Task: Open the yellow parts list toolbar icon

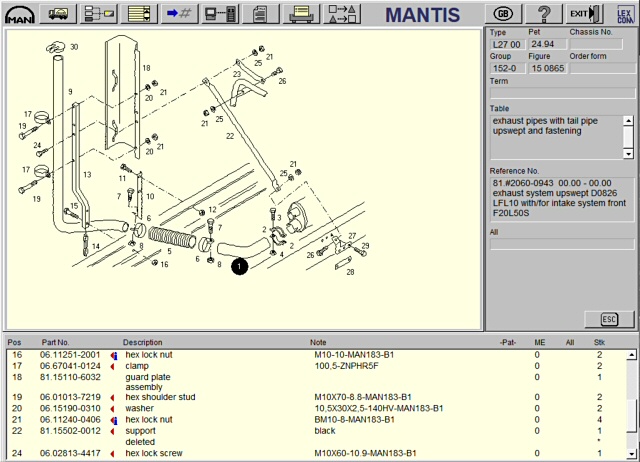Action: pyautogui.click(x=139, y=14)
